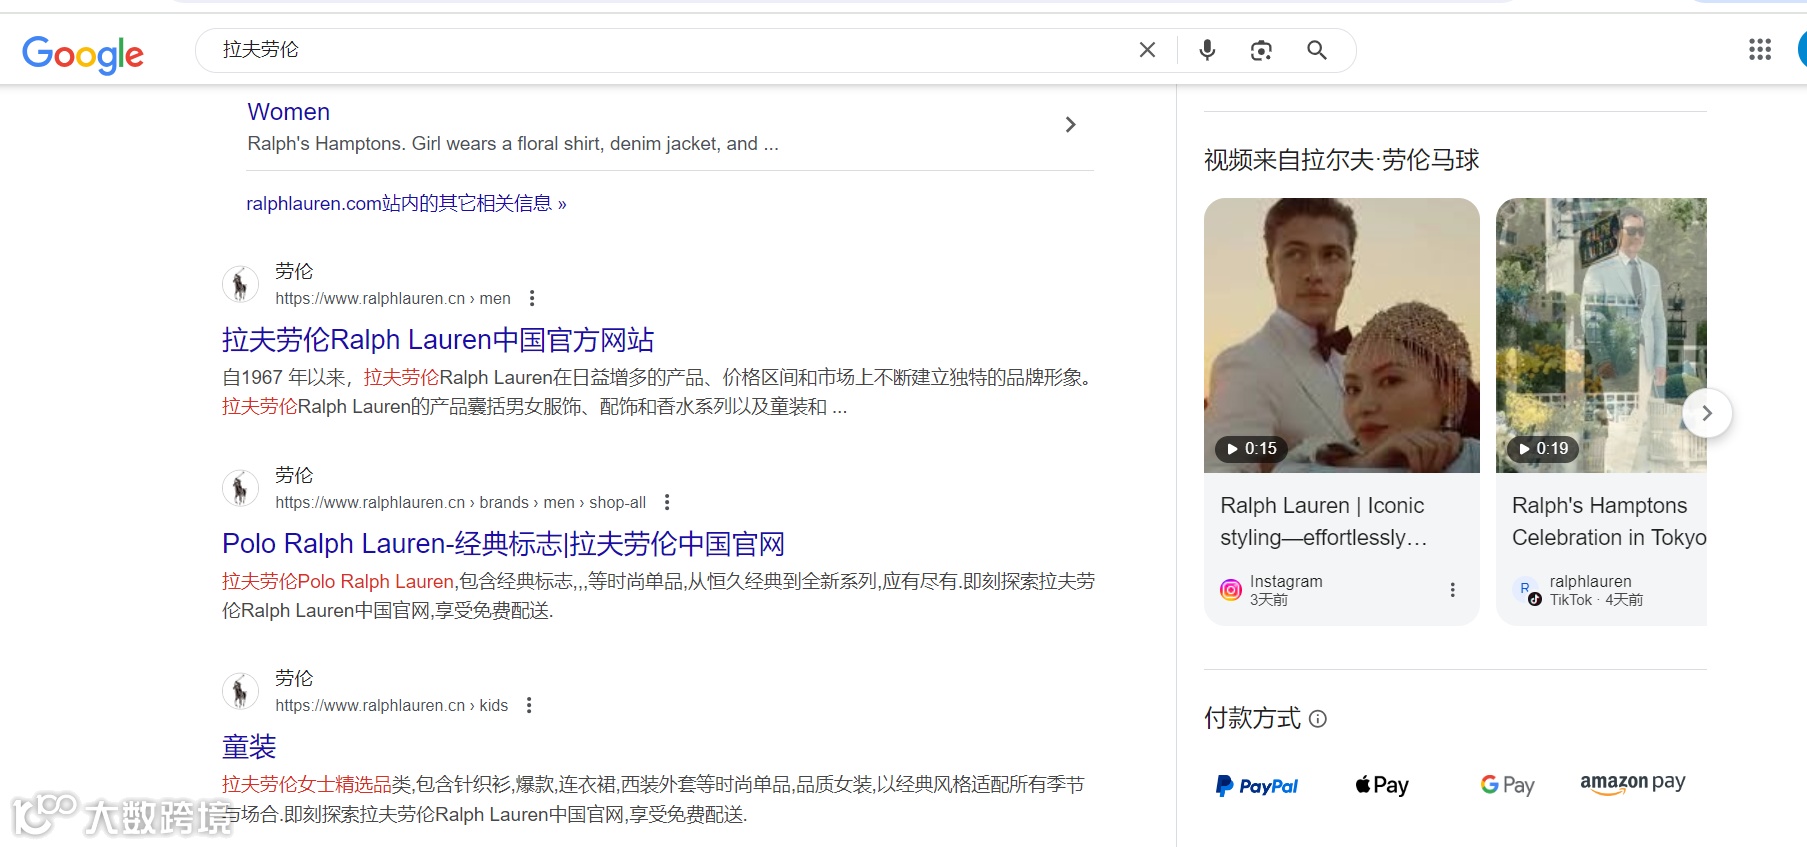
Task: Expand the Women sitelink chevron
Action: [1070, 125]
